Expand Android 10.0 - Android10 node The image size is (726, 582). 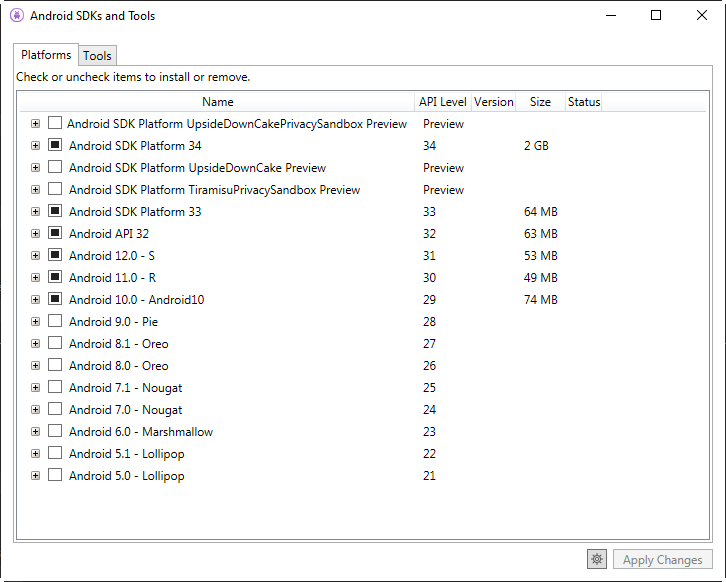tap(35, 300)
